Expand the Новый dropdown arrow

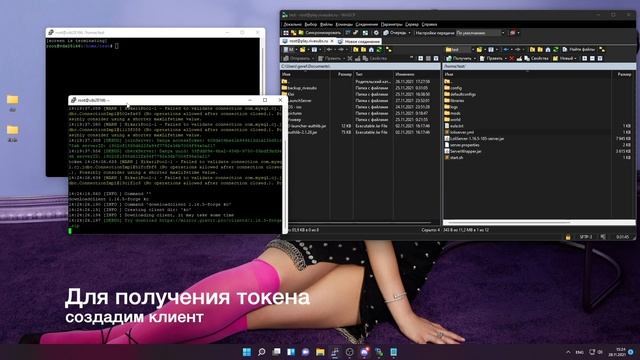576,58
